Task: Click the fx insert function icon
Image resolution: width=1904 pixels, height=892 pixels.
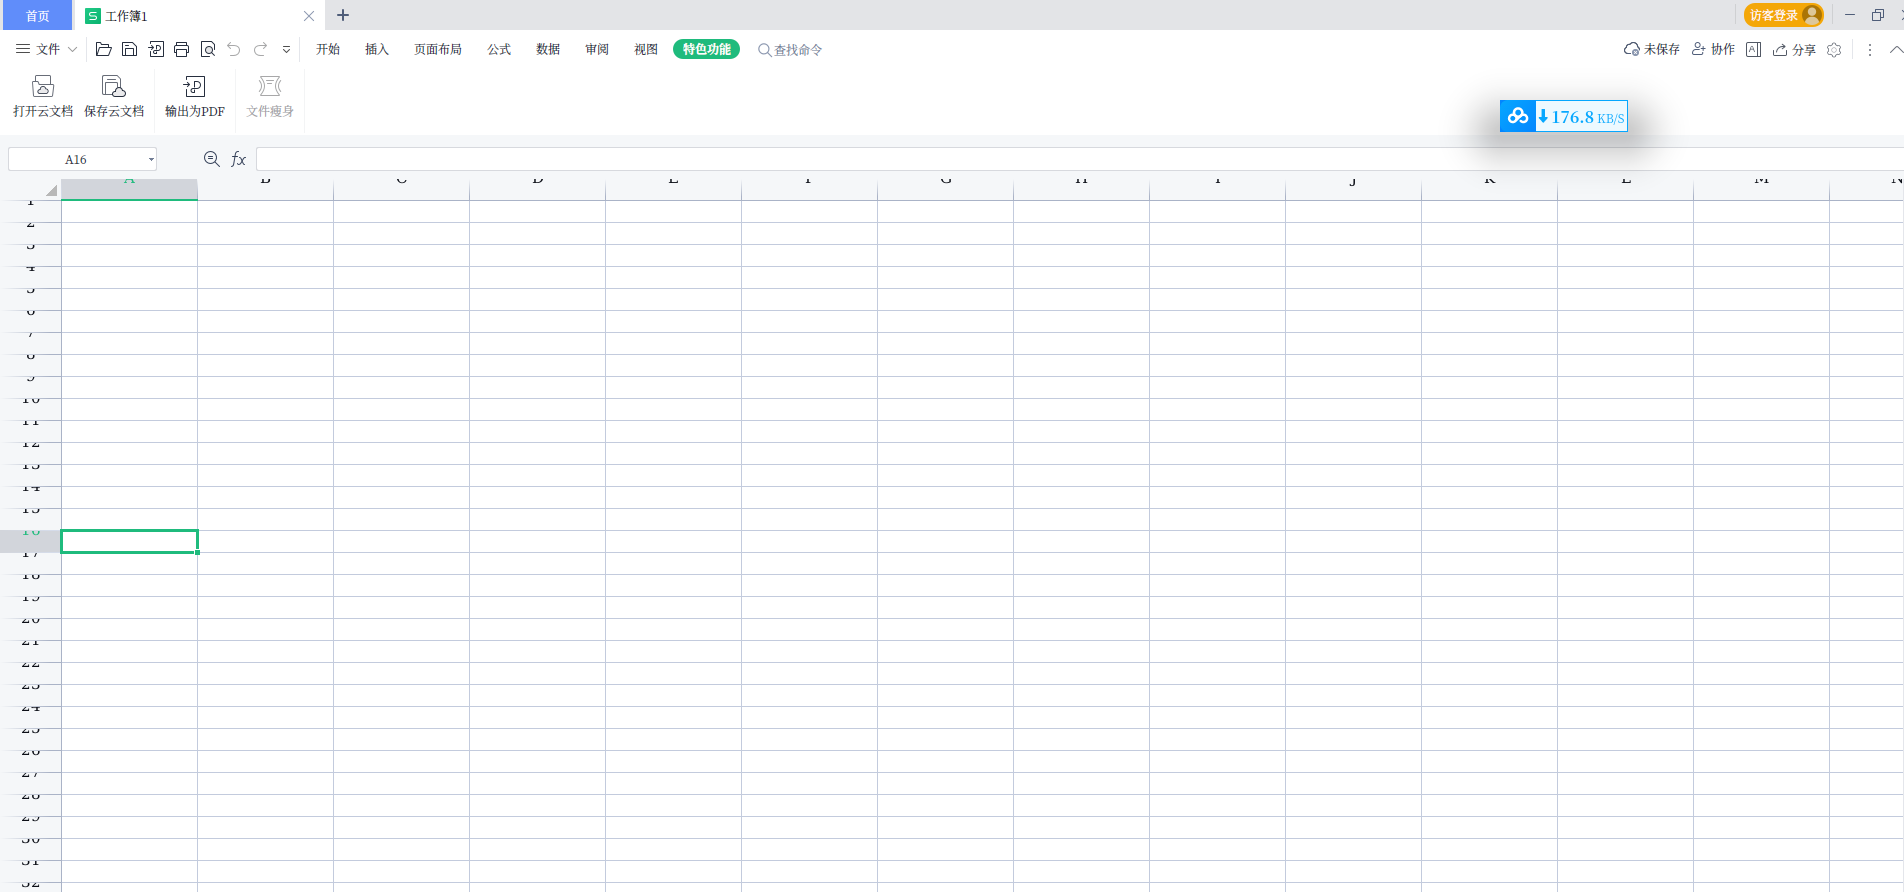Action: point(238,159)
